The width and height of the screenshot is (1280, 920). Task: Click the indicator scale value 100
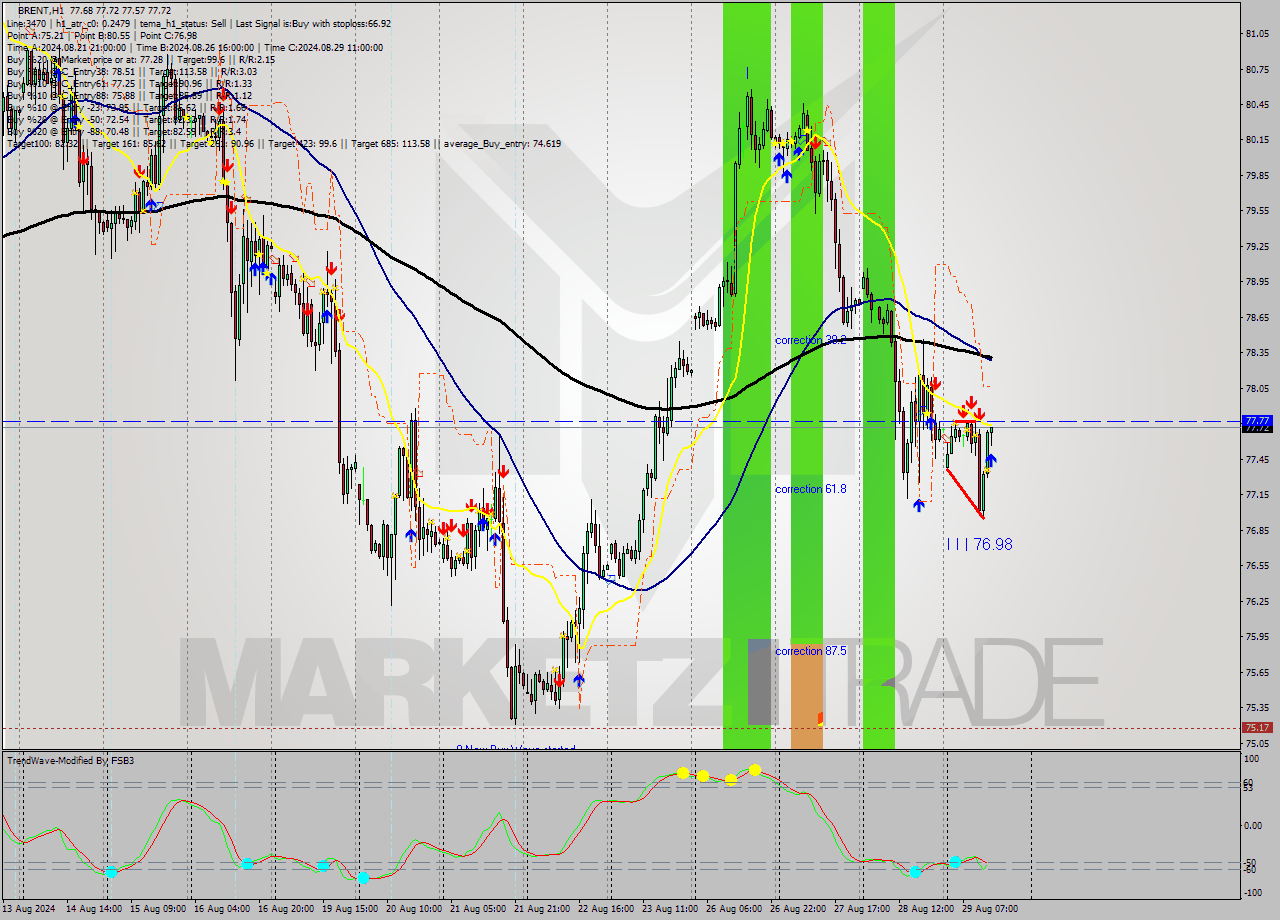tap(1254, 759)
